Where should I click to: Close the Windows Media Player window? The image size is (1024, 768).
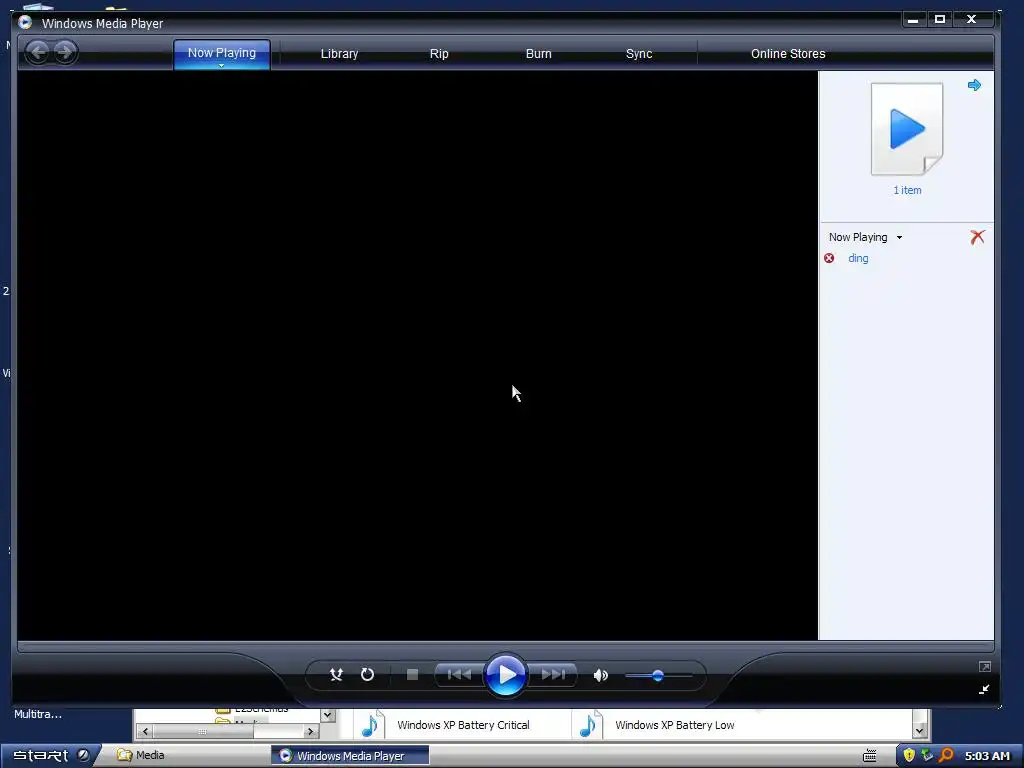pyautogui.click(x=971, y=20)
